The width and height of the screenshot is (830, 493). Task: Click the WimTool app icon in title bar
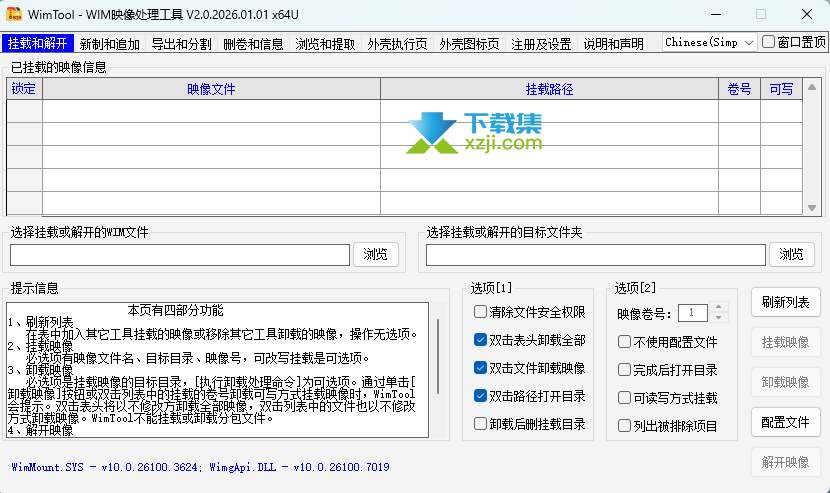click(15, 15)
